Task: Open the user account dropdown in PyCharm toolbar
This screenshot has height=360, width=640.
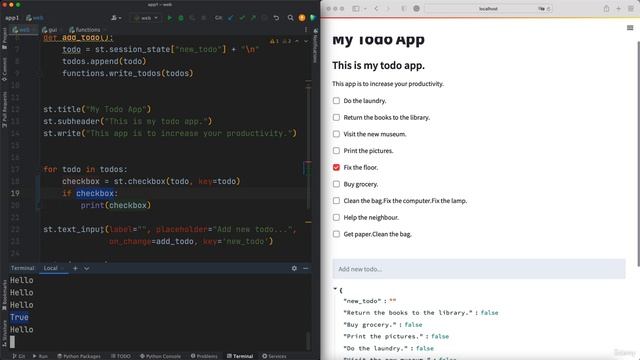Action: tap(116, 18)
